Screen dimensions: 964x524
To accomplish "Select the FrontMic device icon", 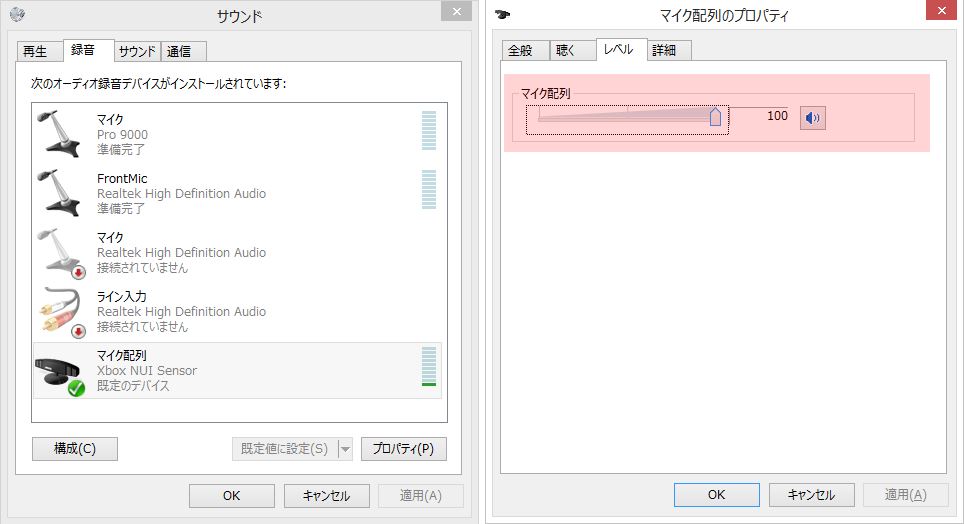I will click(x=59, y=193).
